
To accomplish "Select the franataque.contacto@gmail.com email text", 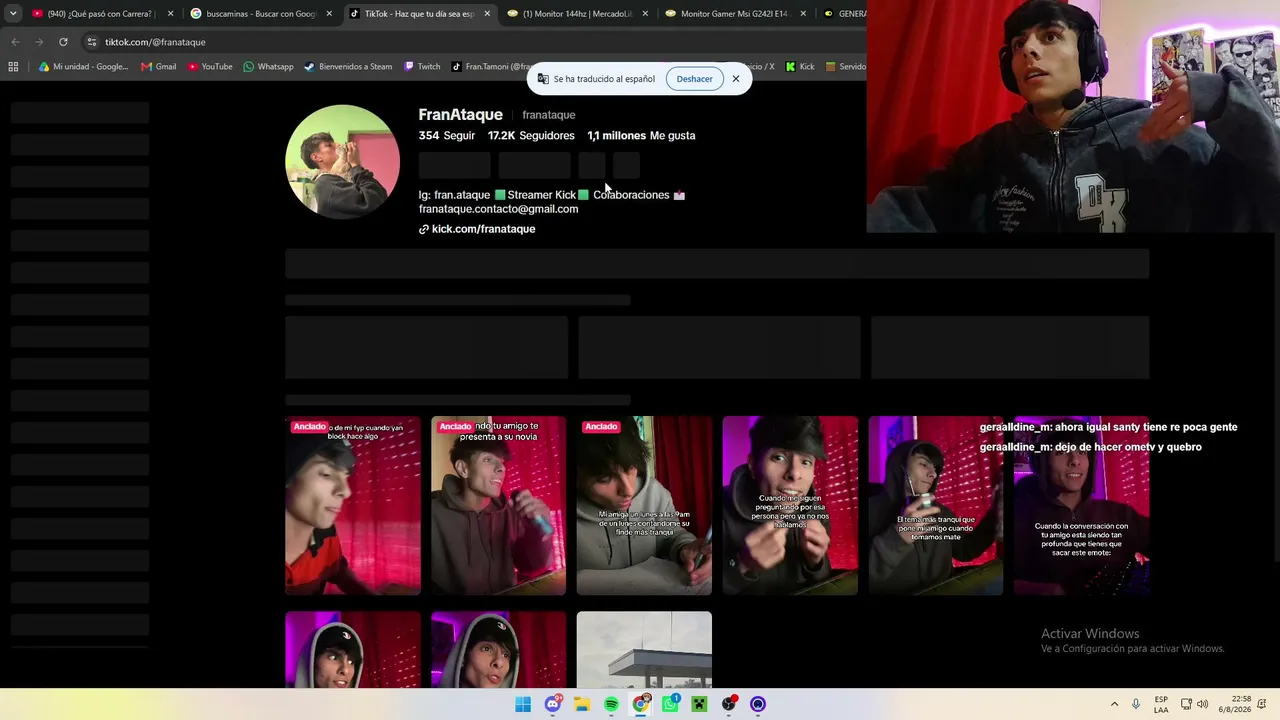I will click(498, 209).
